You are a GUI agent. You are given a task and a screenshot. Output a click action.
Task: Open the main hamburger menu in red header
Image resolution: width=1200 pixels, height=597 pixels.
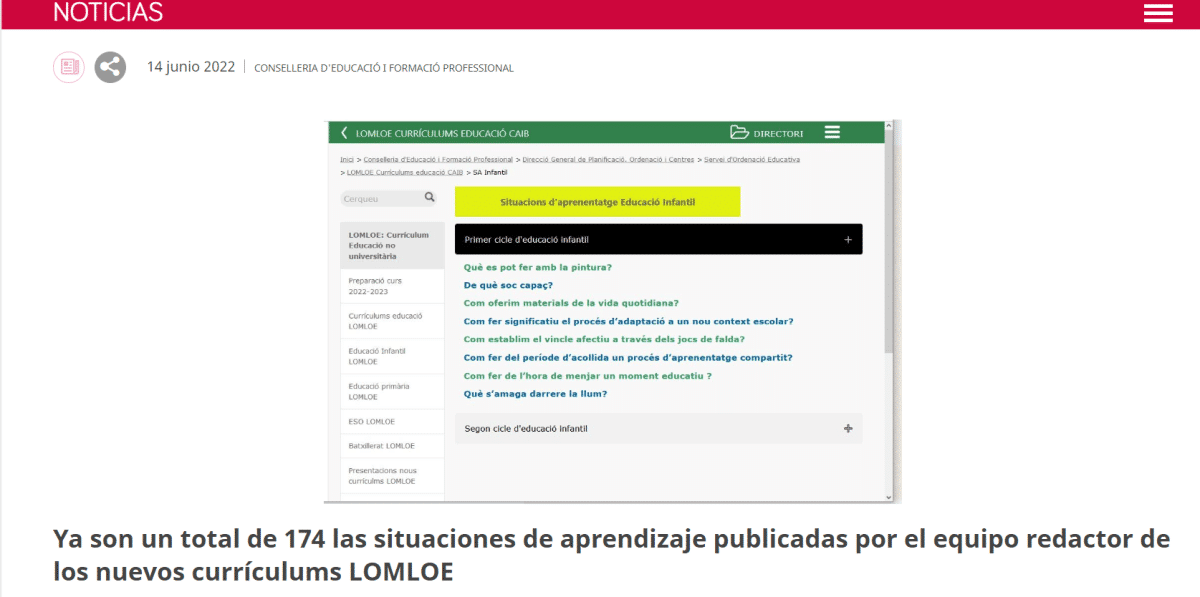tap(1158, 13)
